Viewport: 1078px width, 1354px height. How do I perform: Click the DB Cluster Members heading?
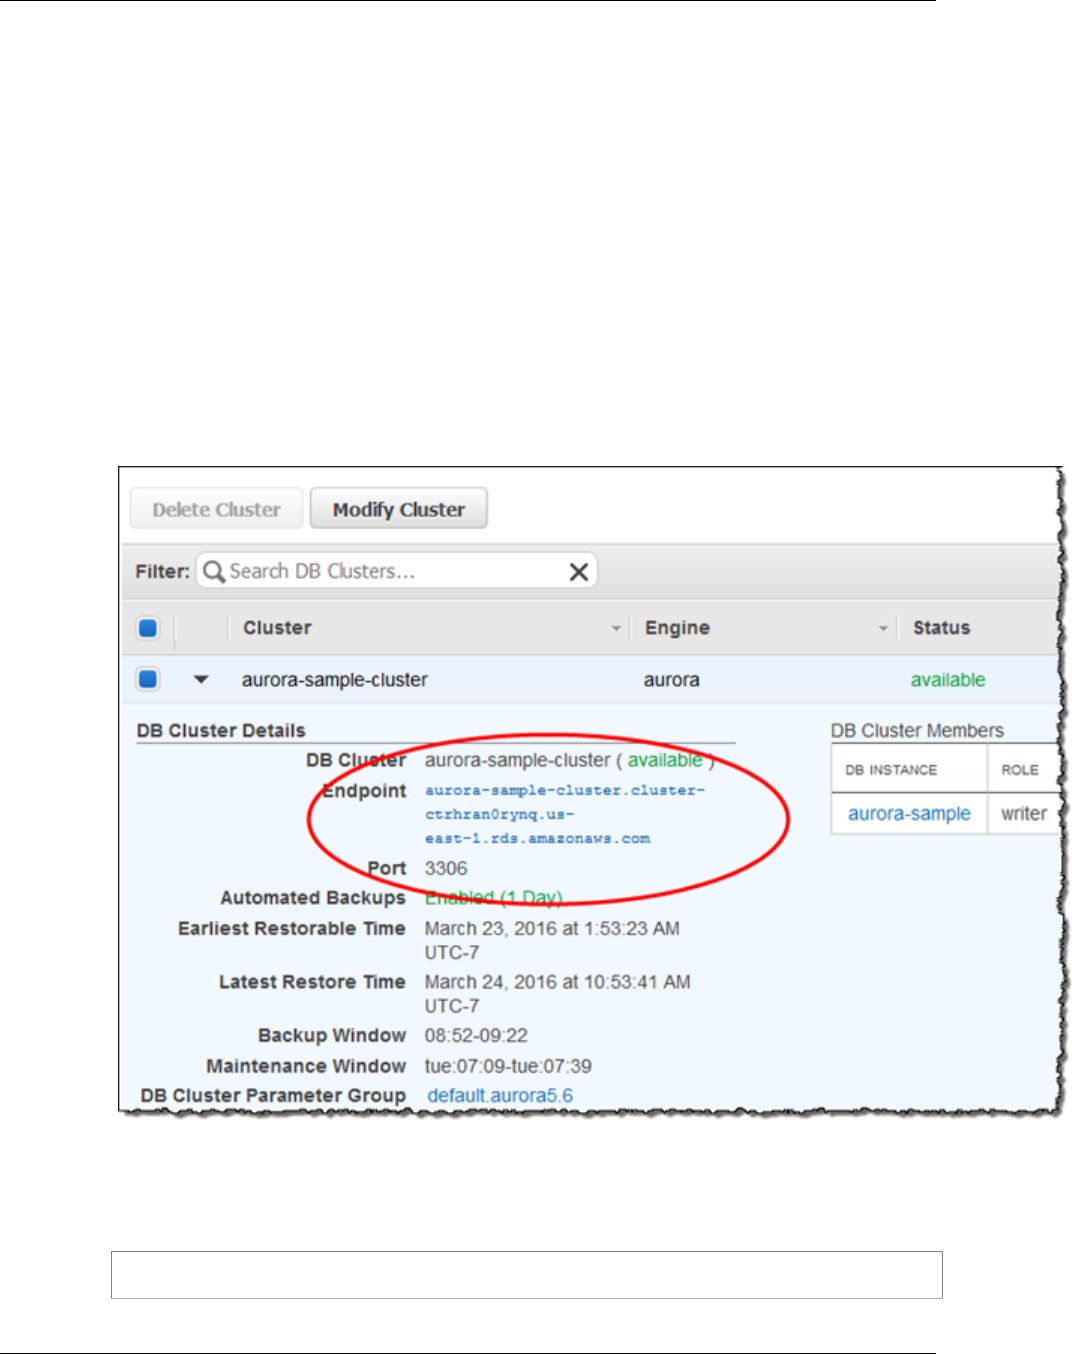[917, 730]
